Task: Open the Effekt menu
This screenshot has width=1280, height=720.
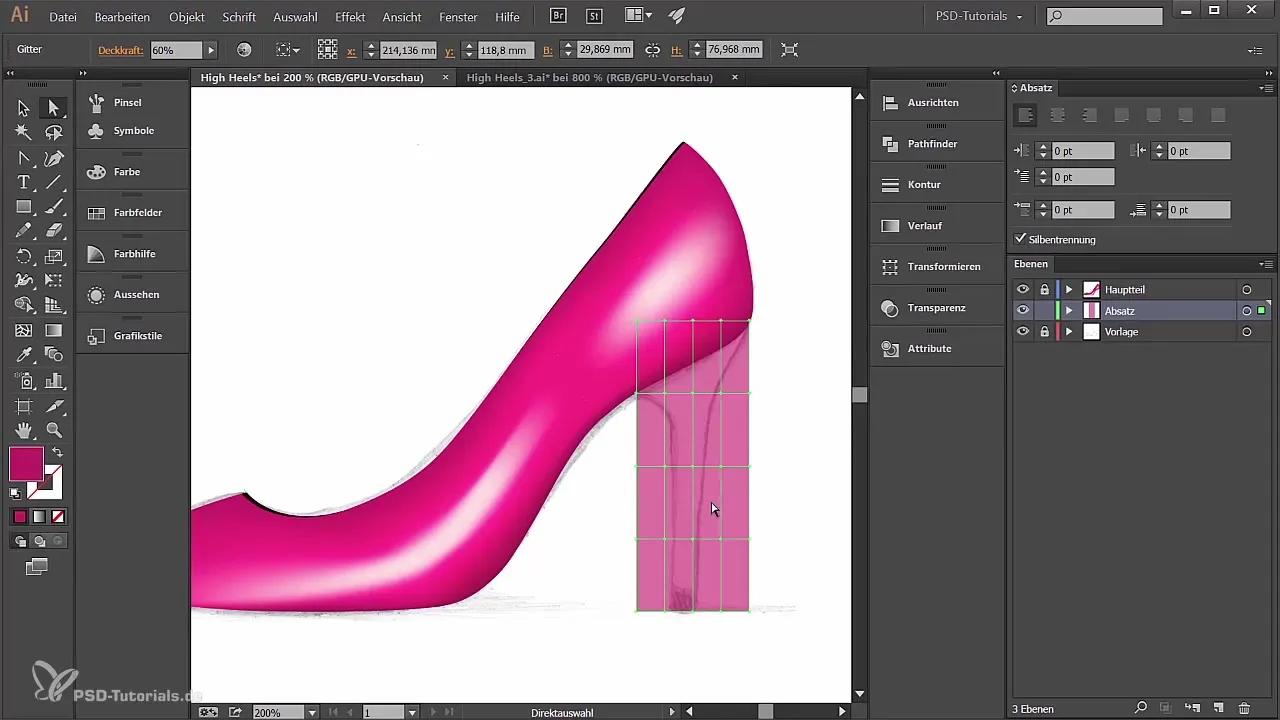Action: (x=350, y=17)
